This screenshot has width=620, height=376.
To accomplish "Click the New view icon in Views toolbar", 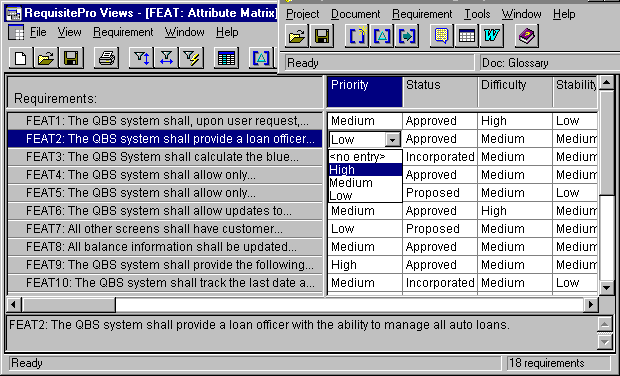I will click(21, 59).
